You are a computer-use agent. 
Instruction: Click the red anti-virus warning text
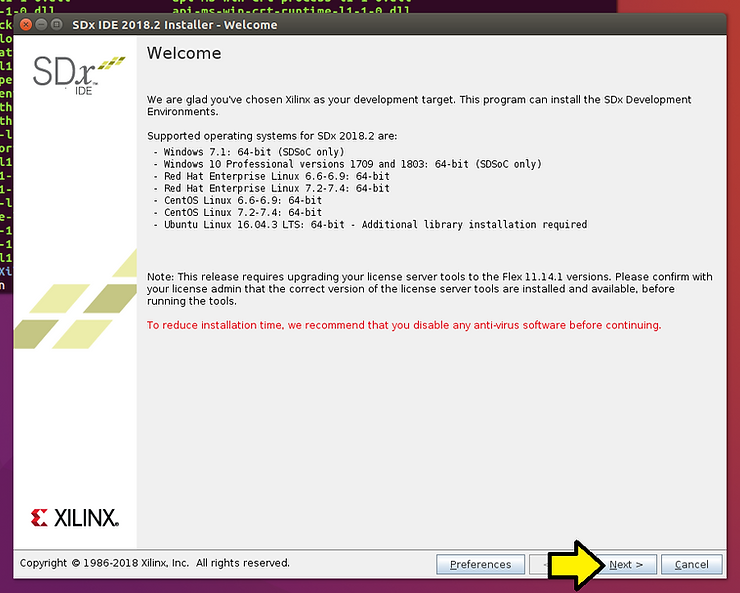coord(404,325)
